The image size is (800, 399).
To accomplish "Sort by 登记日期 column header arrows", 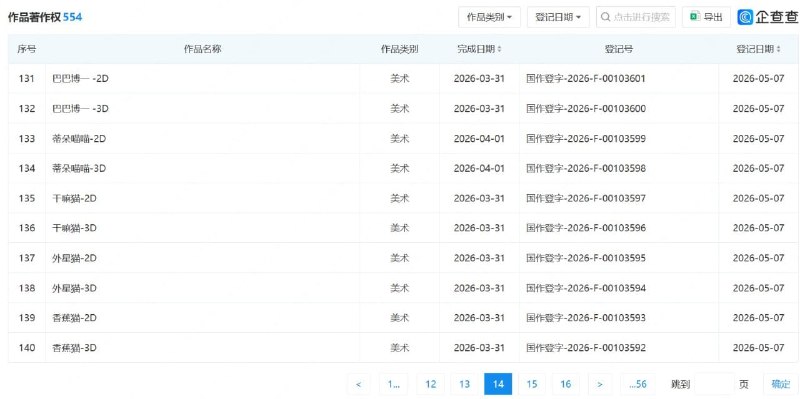I will [x=779, y=49].
